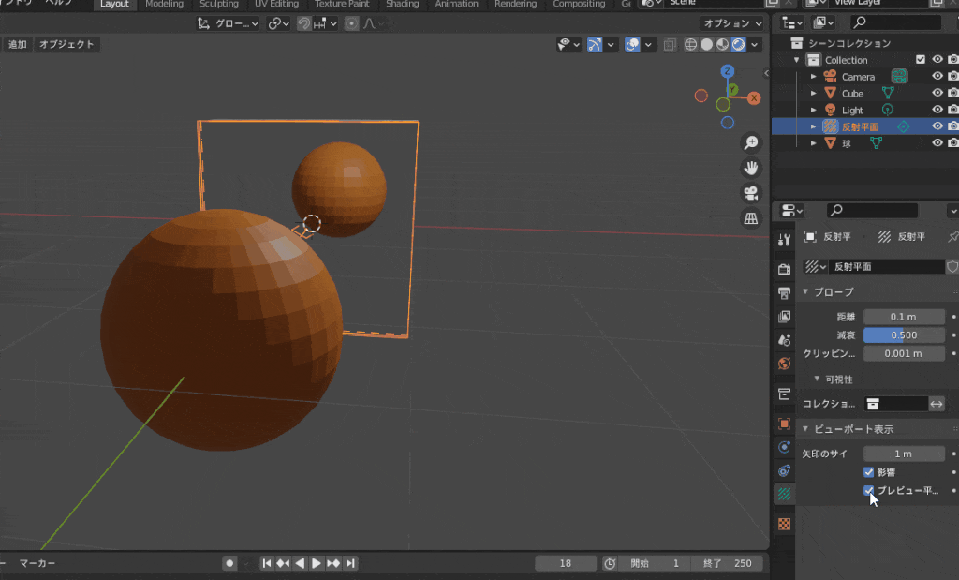Switch to the Shading workspace tab
The width and height of the screenshot is (959, 580).
pos(402,4)
